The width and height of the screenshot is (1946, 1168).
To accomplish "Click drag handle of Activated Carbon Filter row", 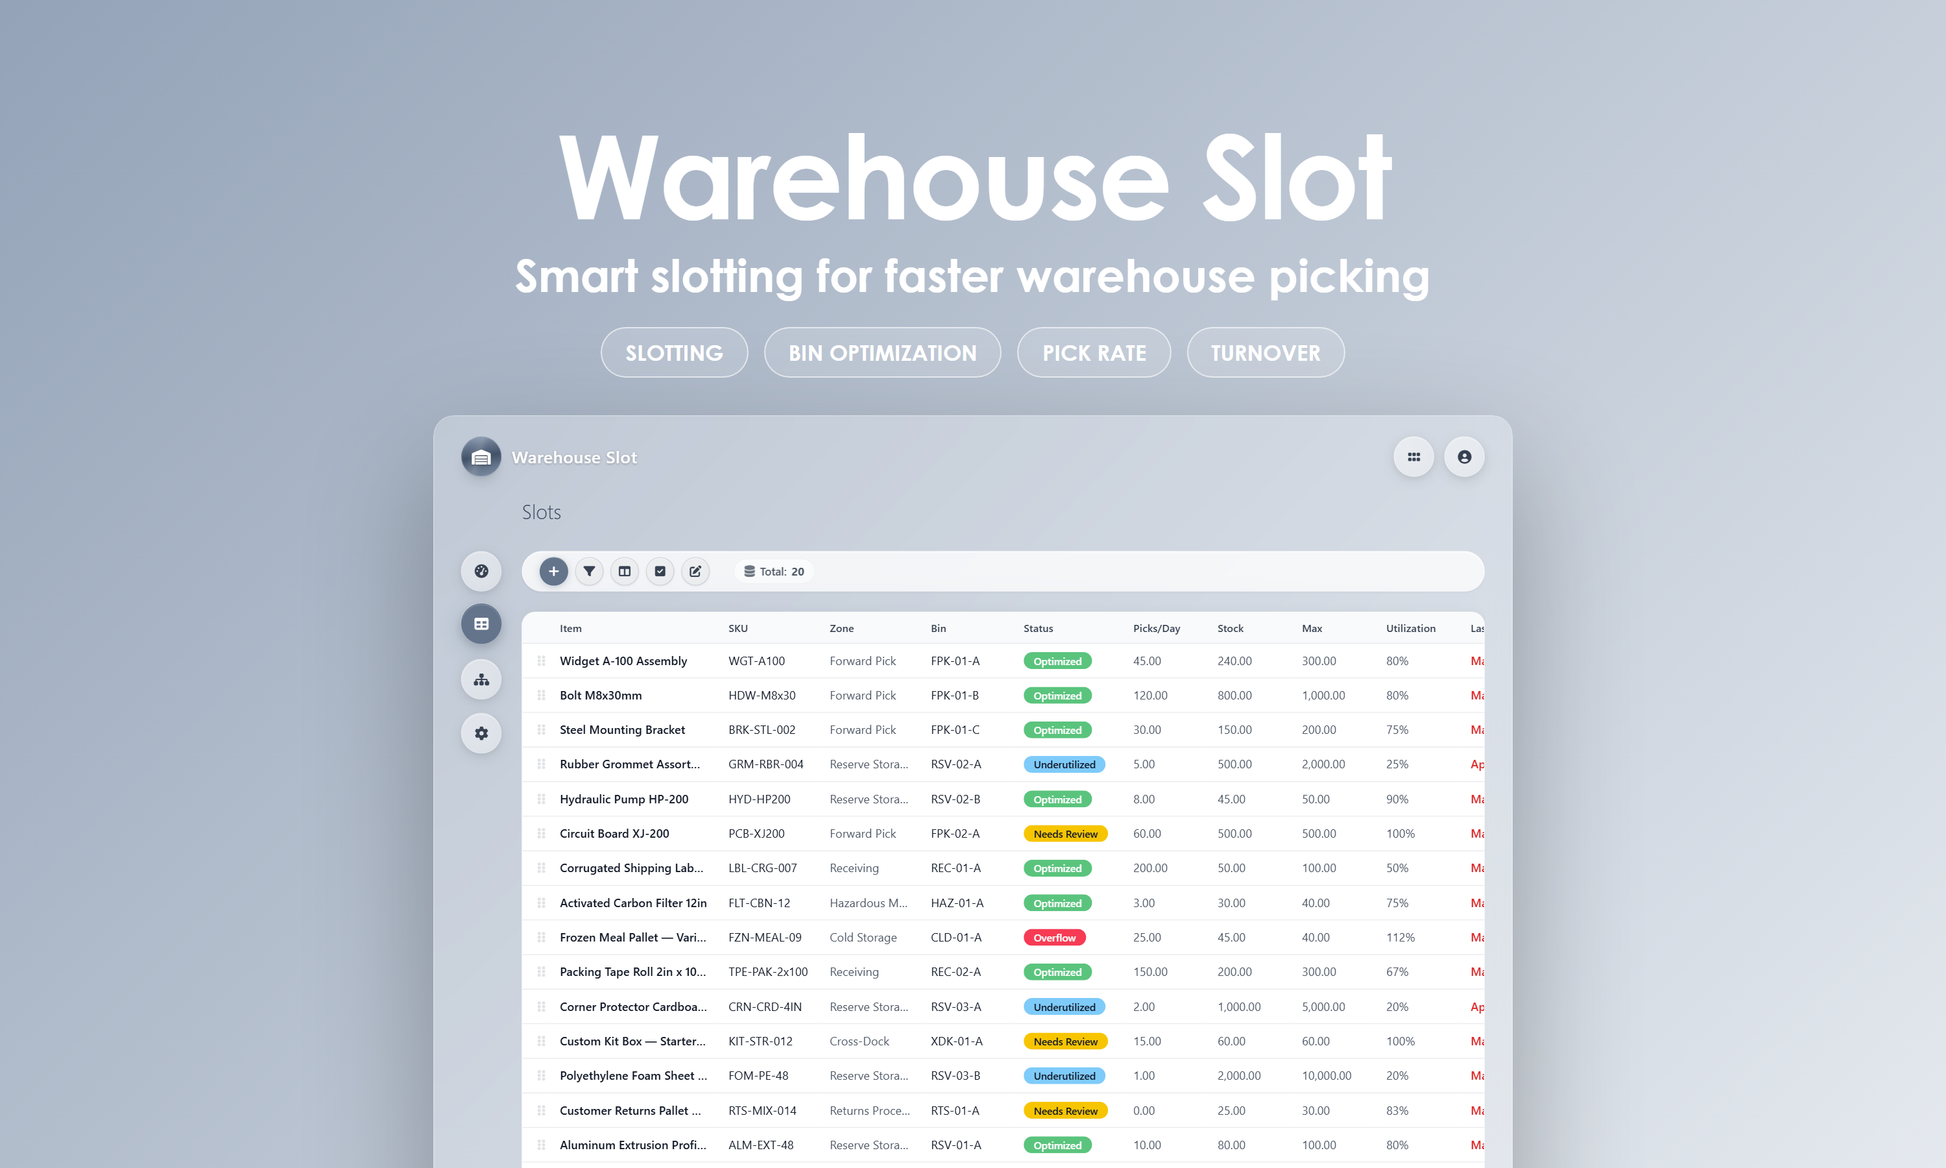I will coord(541,903).
